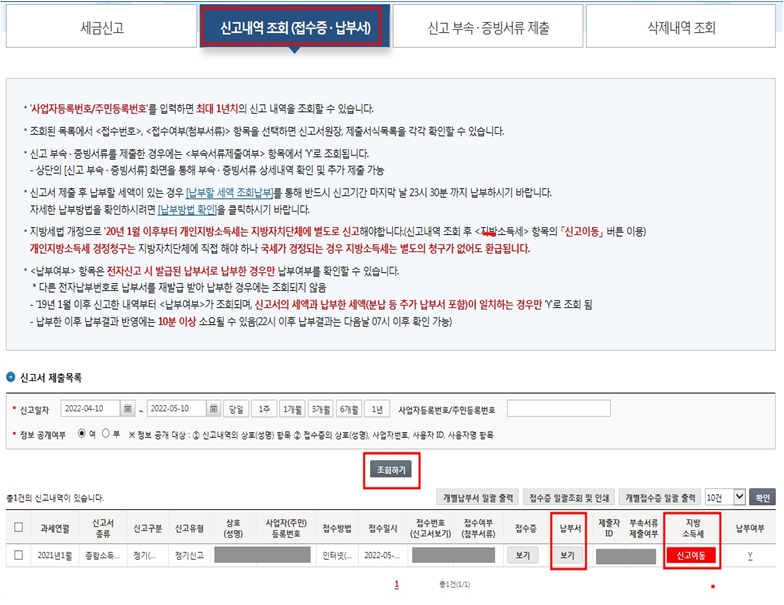This screenshot has height=605, width=784.
Task: Pick the 6개월 date range button
Action: click(x=349, y=409)
